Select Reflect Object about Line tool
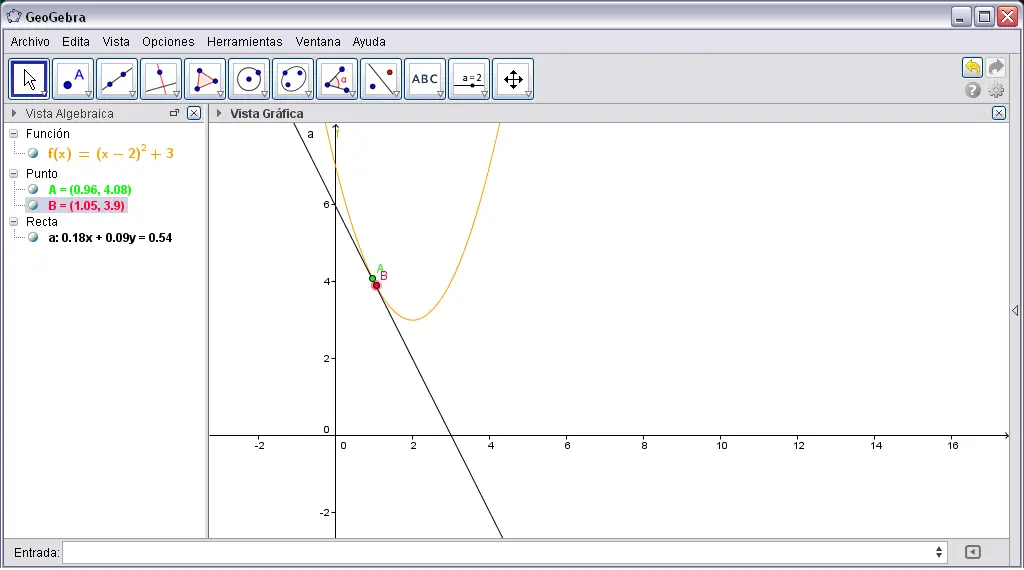 click(381, 79)
